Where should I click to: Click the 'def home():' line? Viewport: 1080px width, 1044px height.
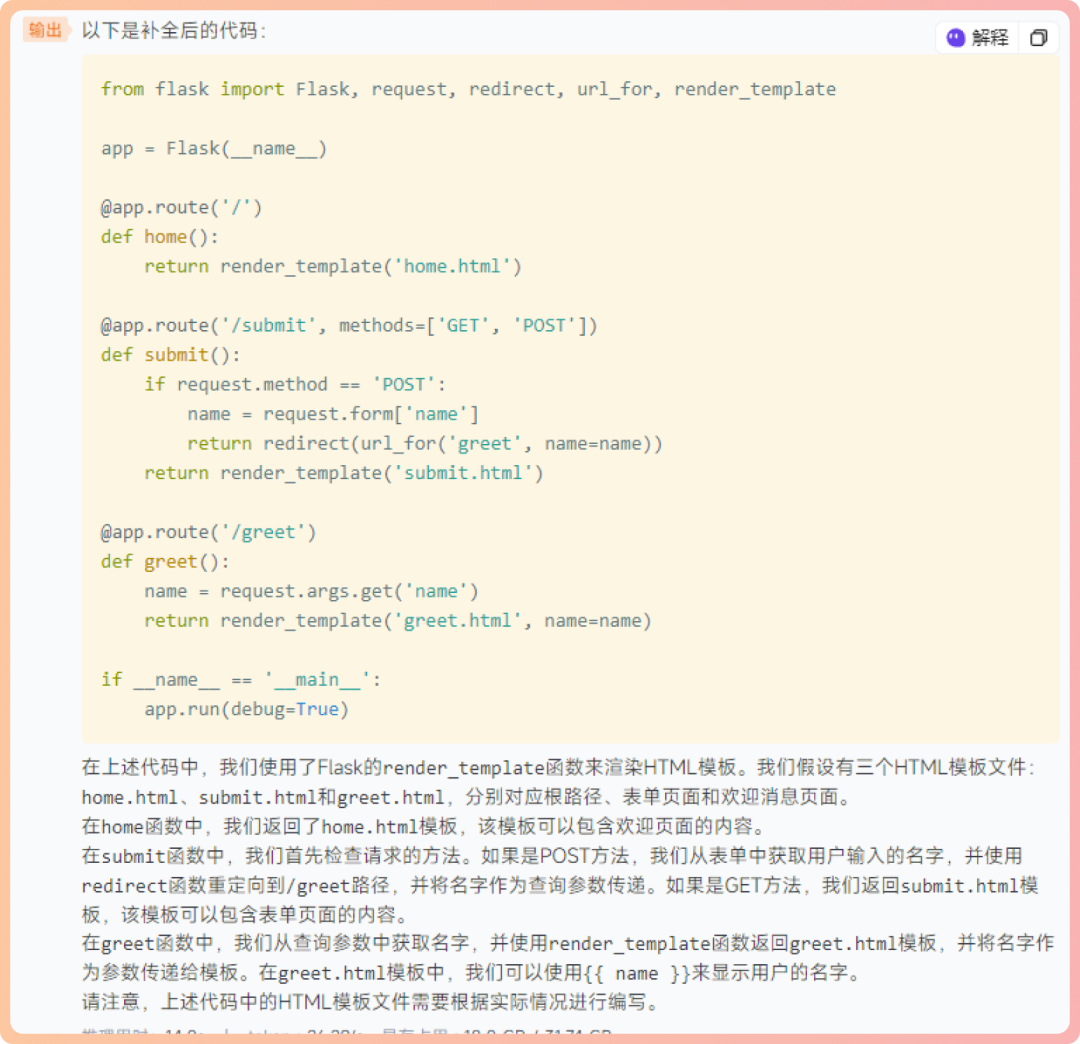click(160, 237)
